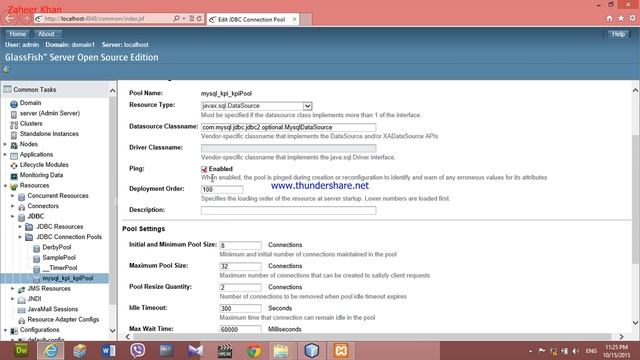Open the JavaMail Sessions tree item

click(x=52, y=309)
